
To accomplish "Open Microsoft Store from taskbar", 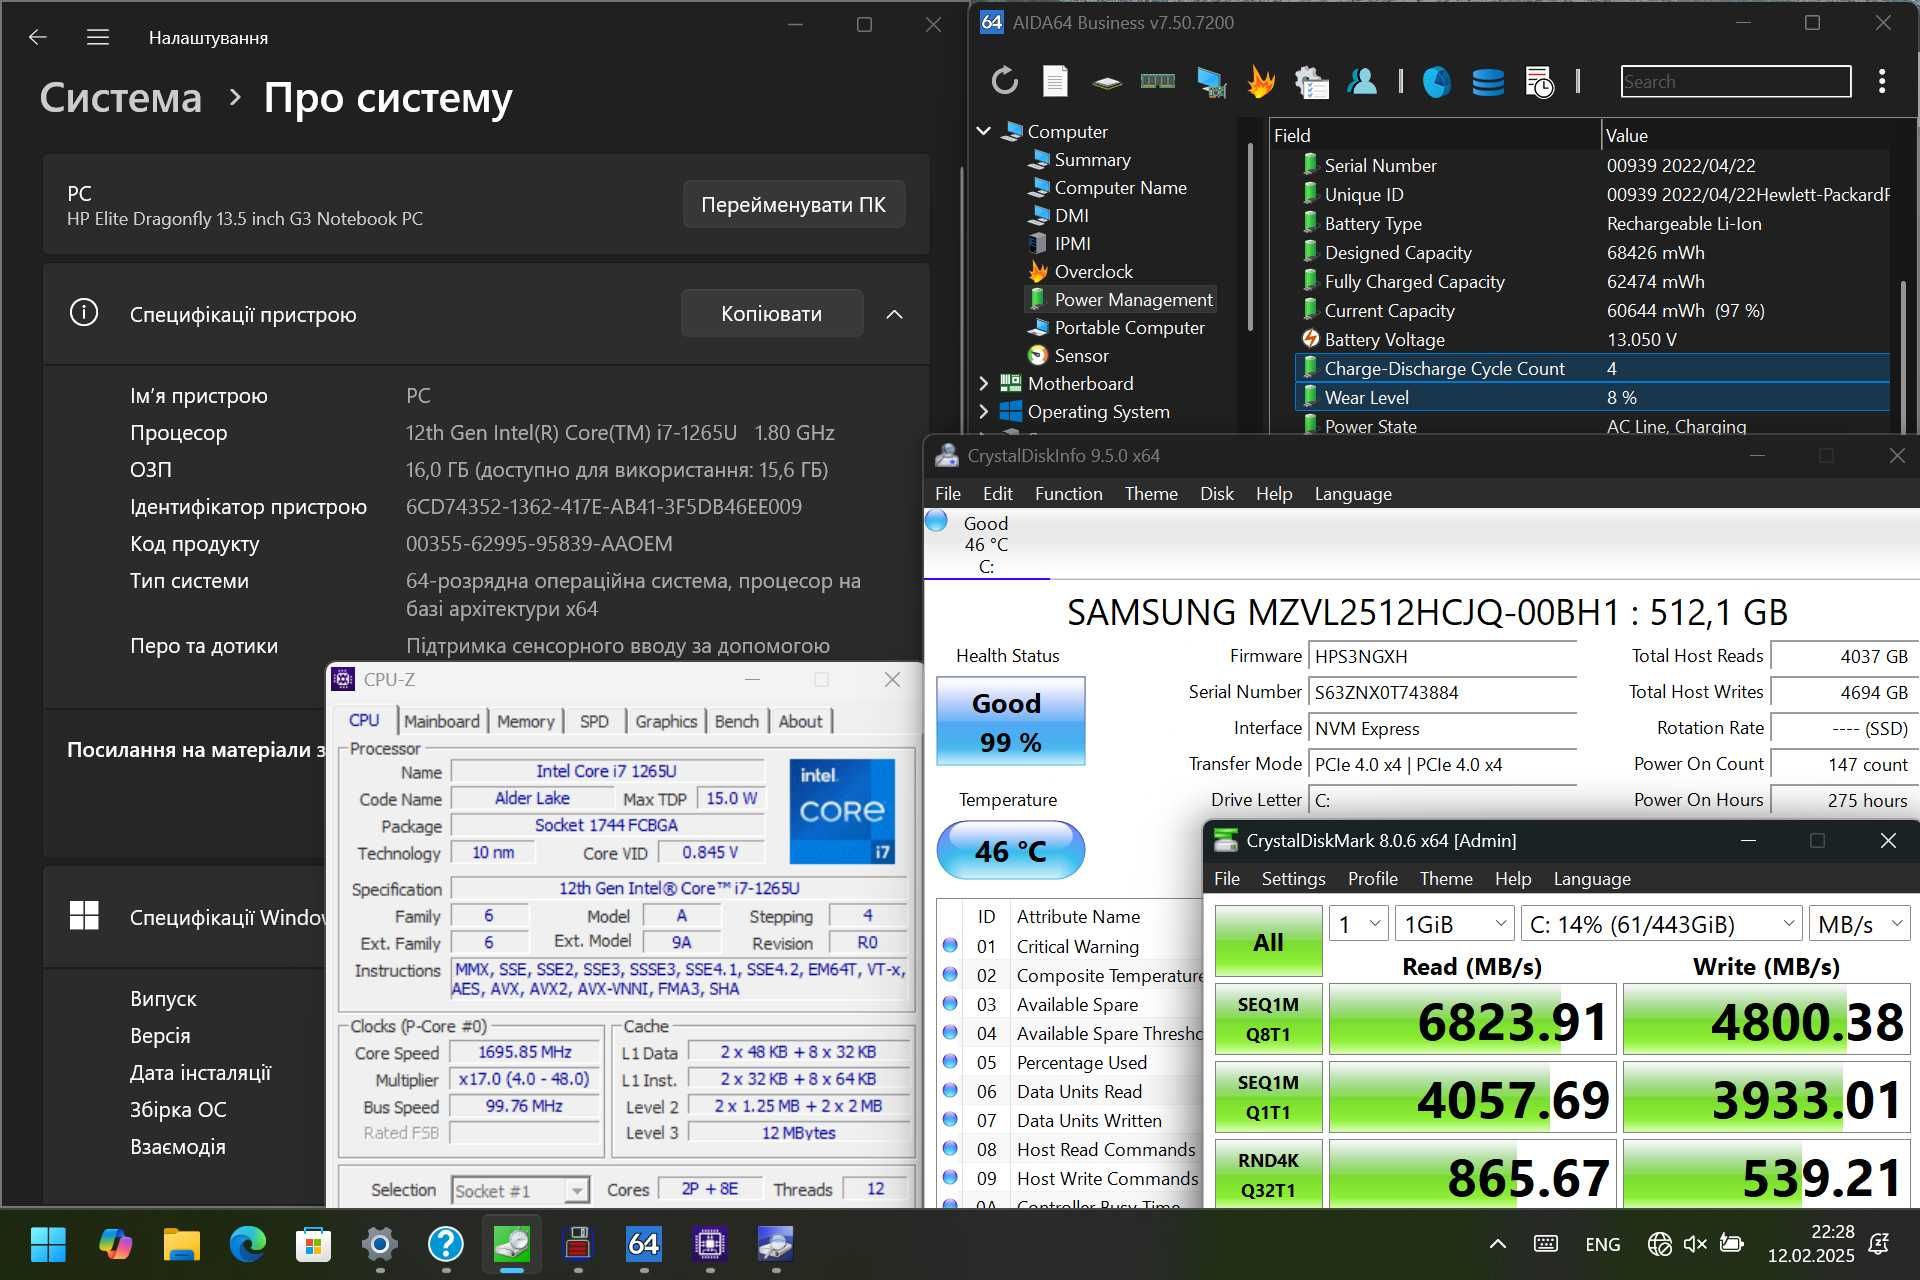I will point(314,1244).
